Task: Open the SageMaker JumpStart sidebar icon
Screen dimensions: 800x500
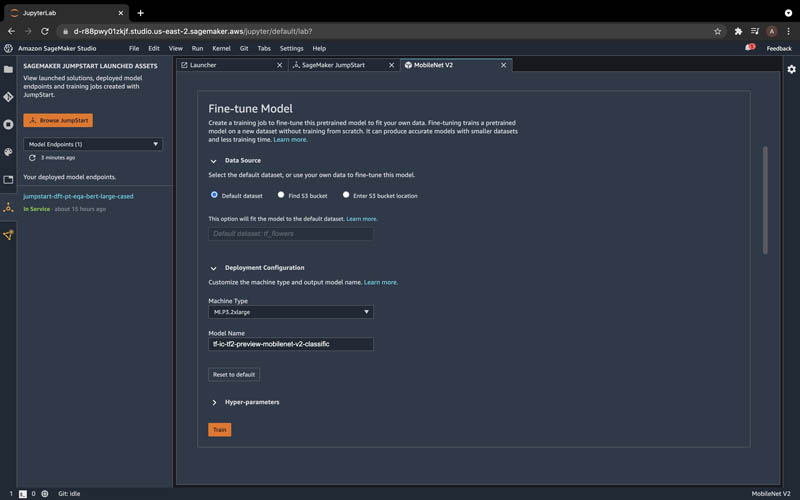Action: [8, 207]
